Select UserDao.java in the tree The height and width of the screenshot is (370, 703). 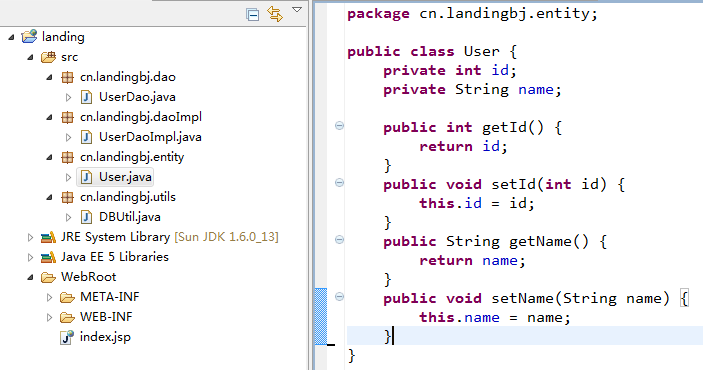[137, 97]
